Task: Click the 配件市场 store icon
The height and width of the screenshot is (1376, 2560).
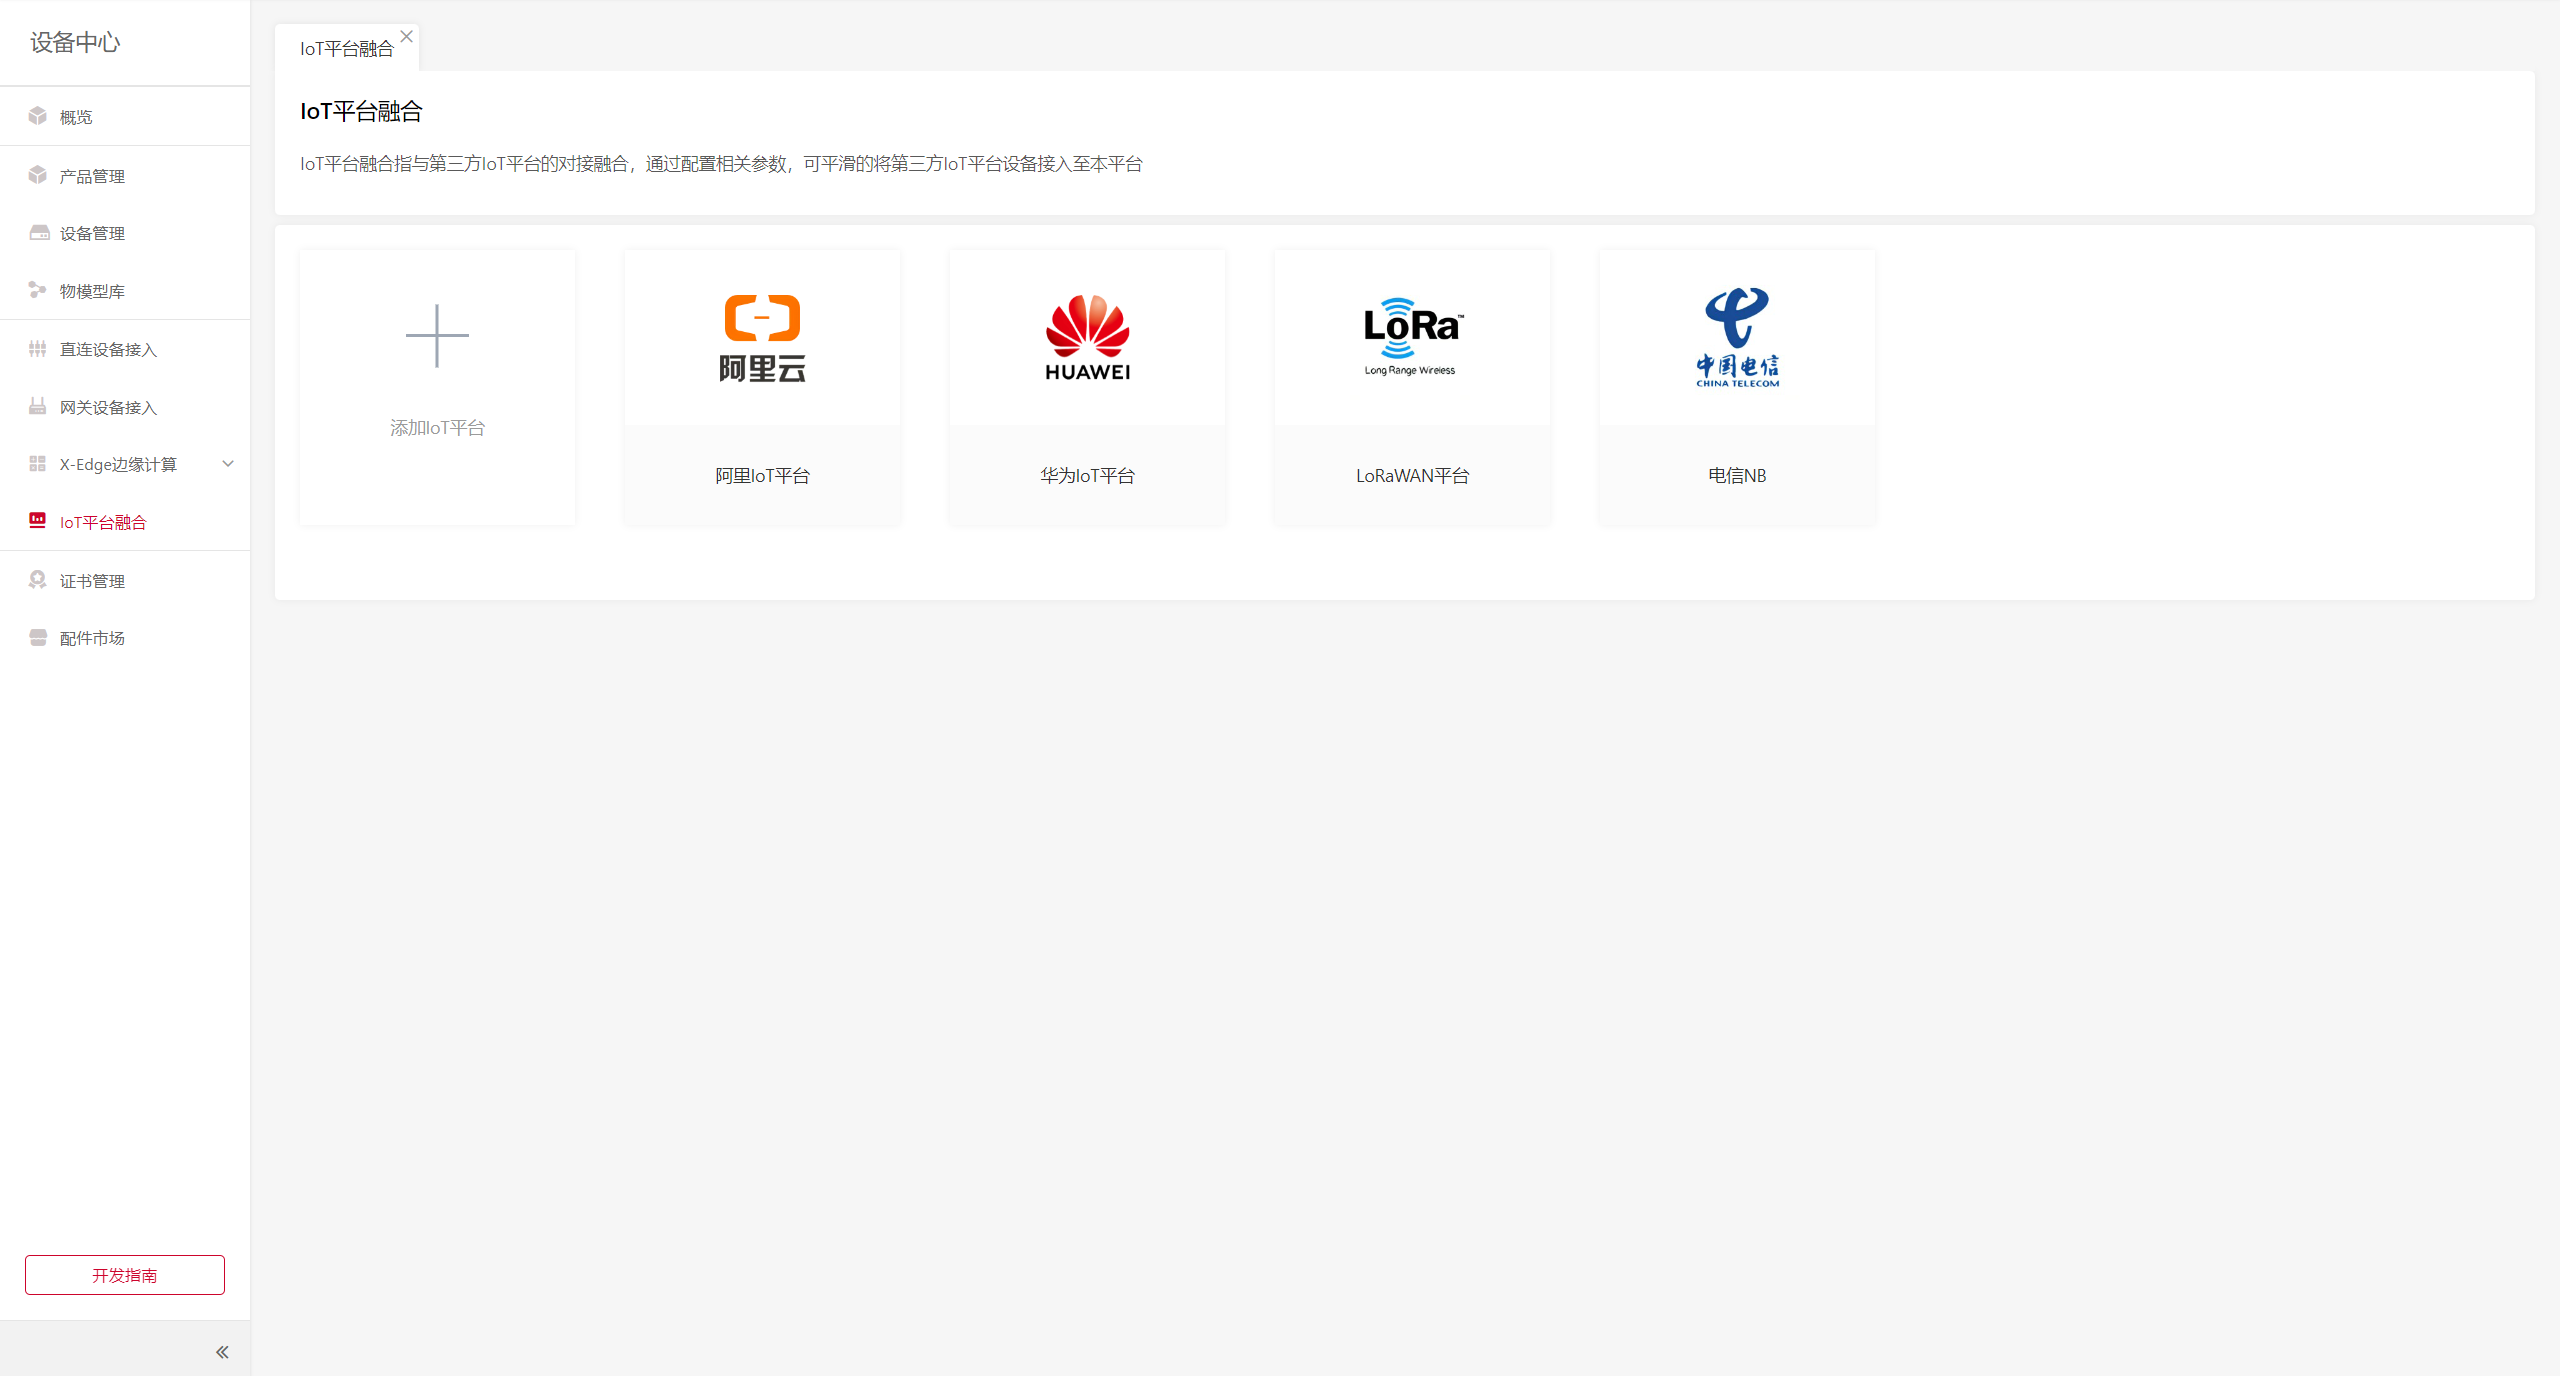Action: pos(38,638)
